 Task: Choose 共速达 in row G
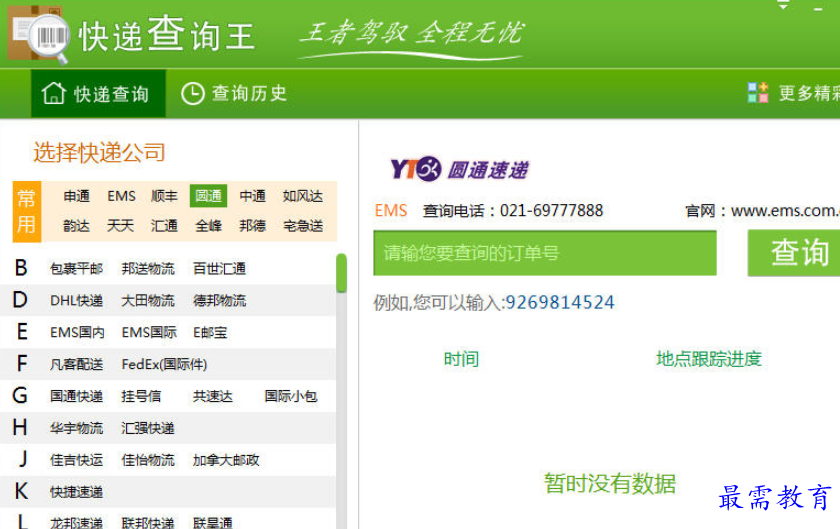click(213, 396)
